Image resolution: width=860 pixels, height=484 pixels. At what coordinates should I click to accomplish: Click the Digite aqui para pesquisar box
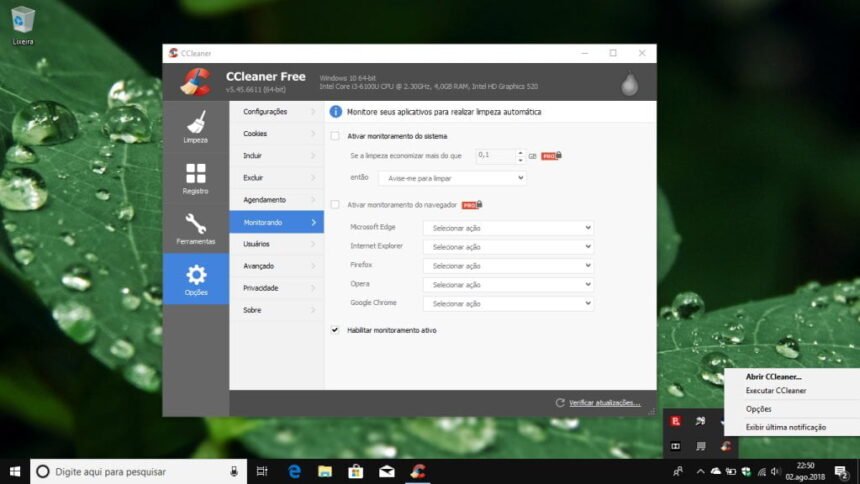coord(138,471)
